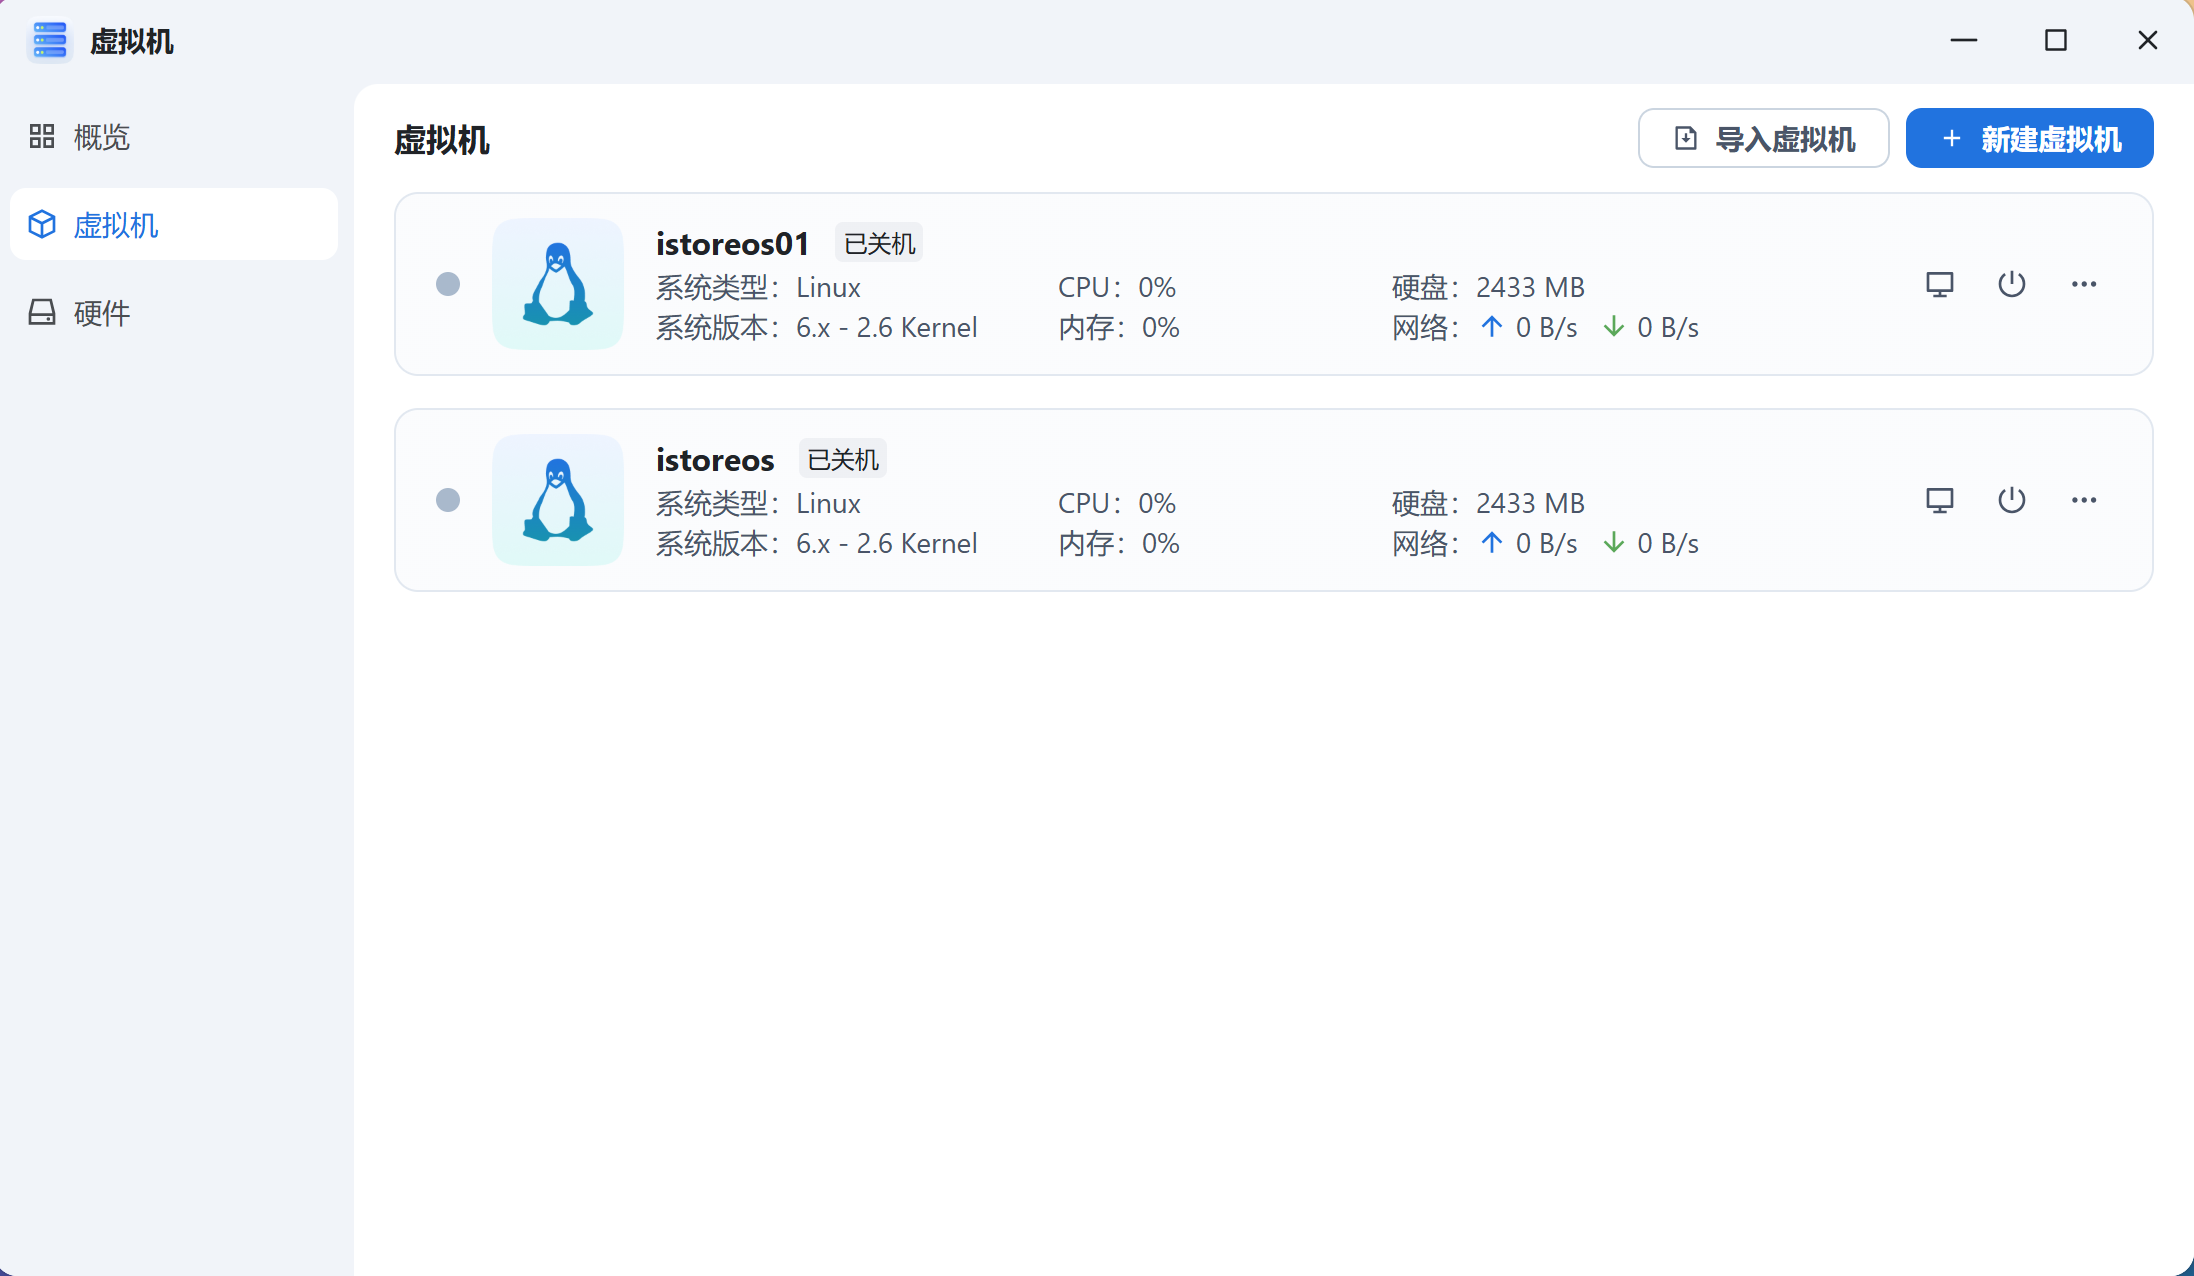Open more options menu for istoreos01
2194x1276 pixels.
[x=2084, y=285]
